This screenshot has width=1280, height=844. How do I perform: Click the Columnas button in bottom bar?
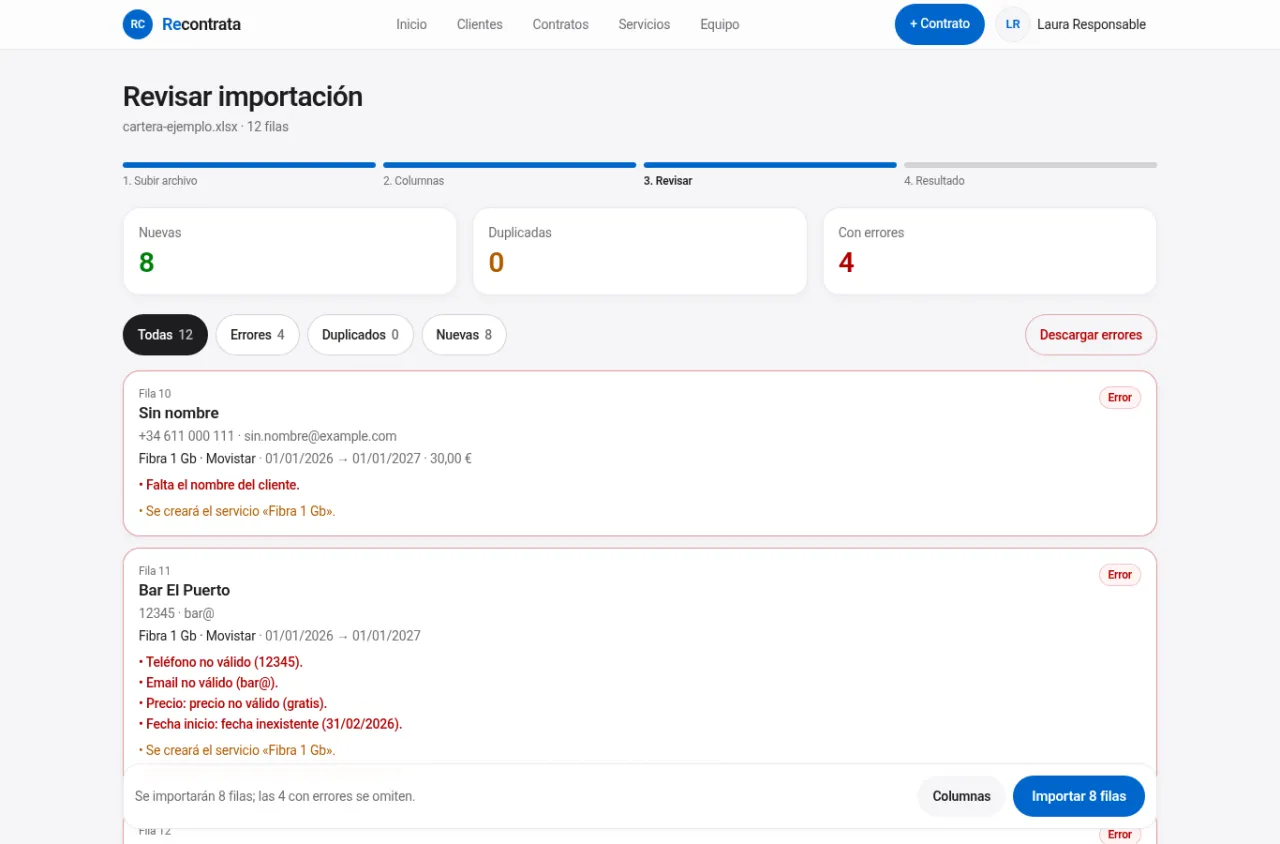point(961,796)
